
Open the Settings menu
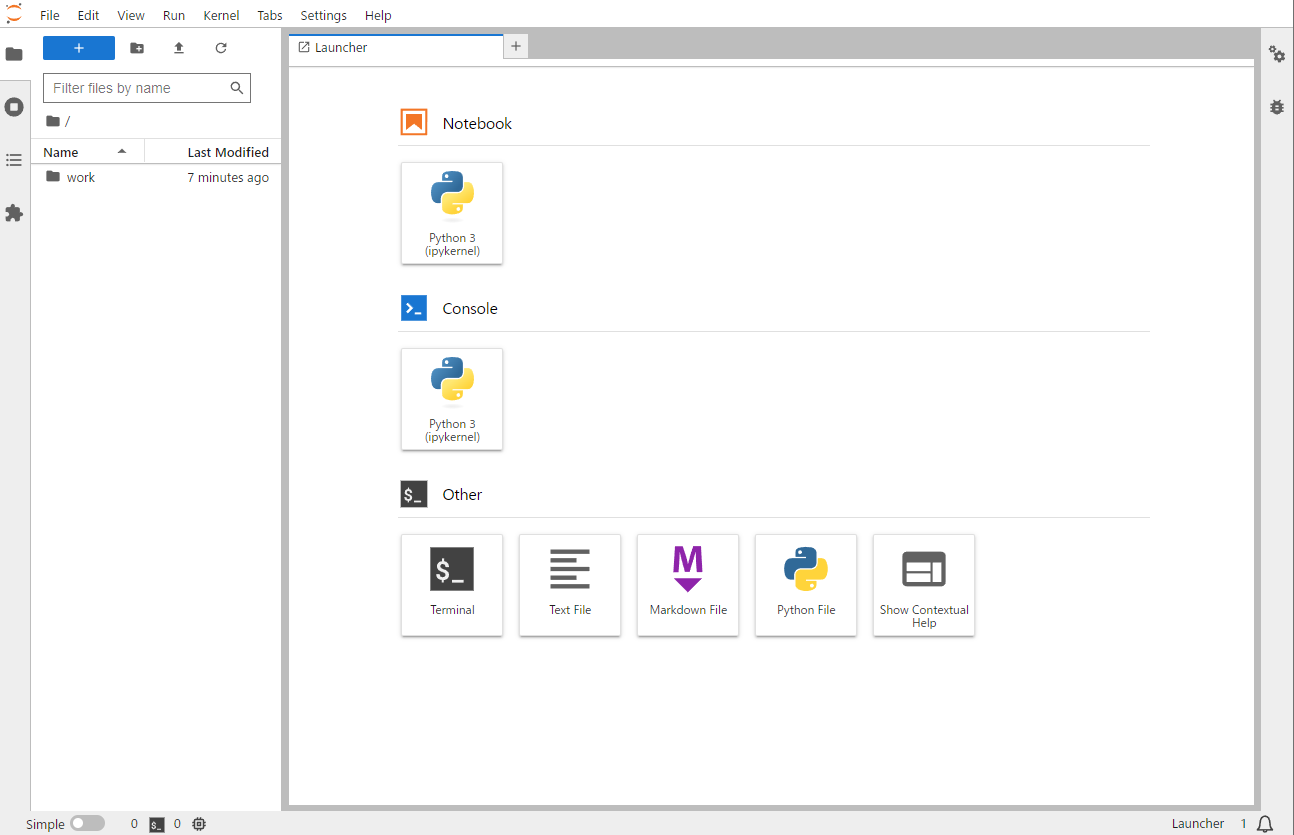point(323,15)
